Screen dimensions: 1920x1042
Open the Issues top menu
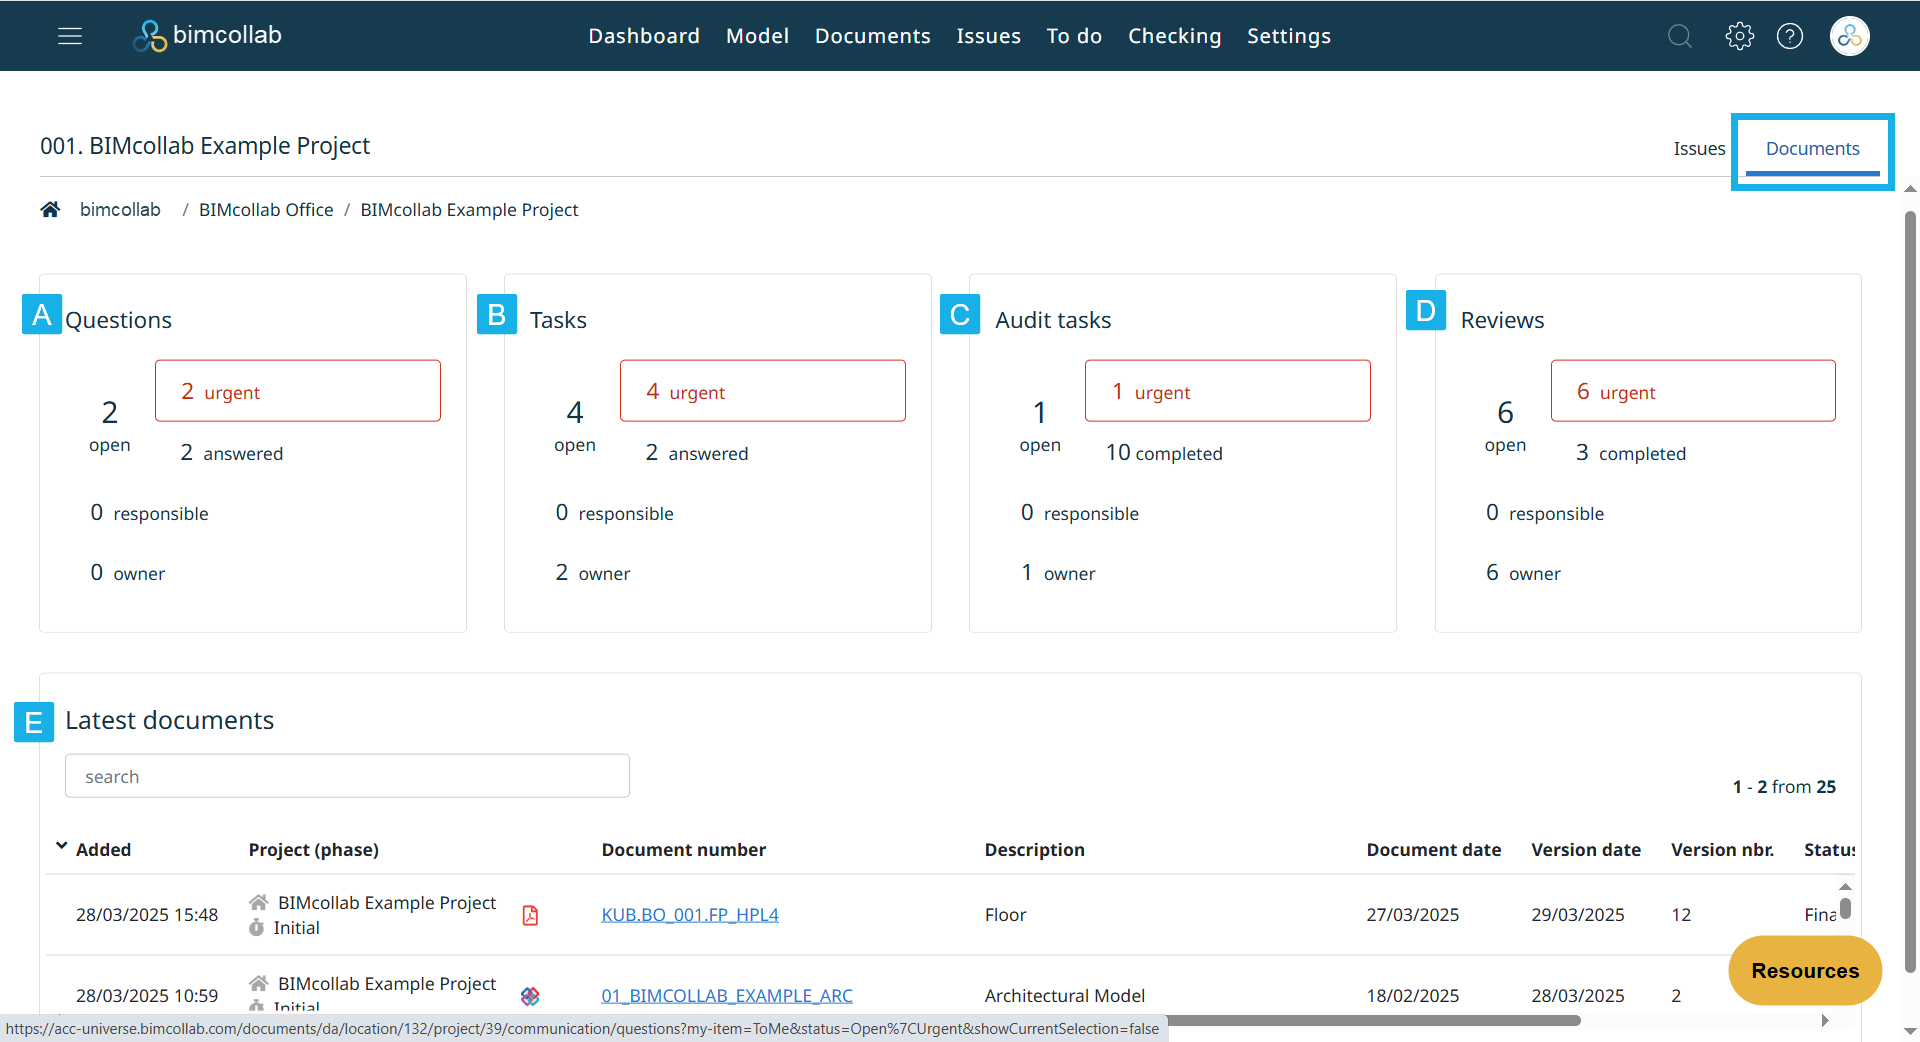988,36
